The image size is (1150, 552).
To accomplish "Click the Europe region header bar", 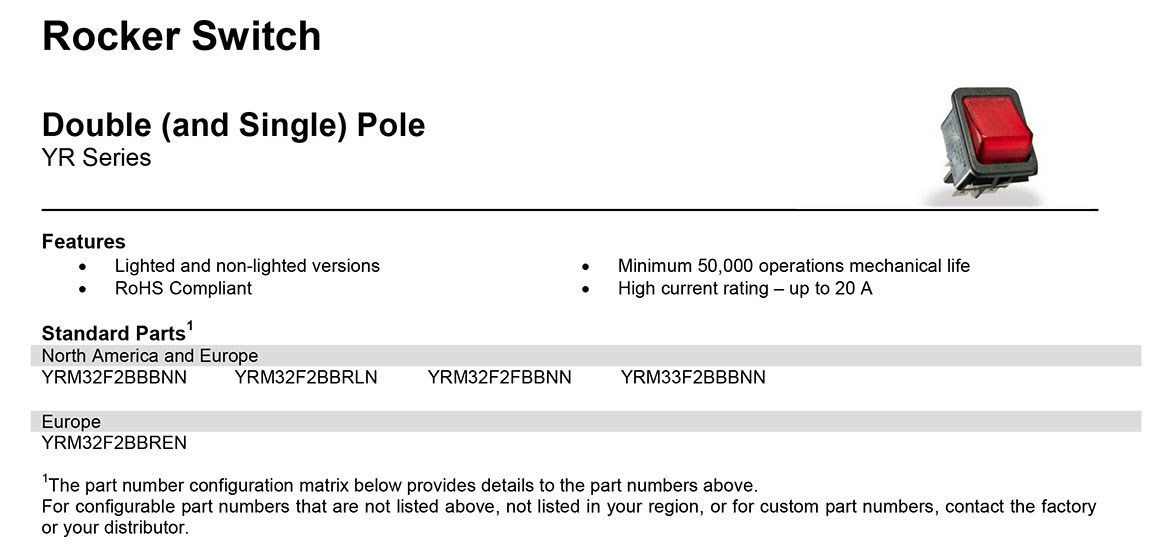I will click(590, 422).
